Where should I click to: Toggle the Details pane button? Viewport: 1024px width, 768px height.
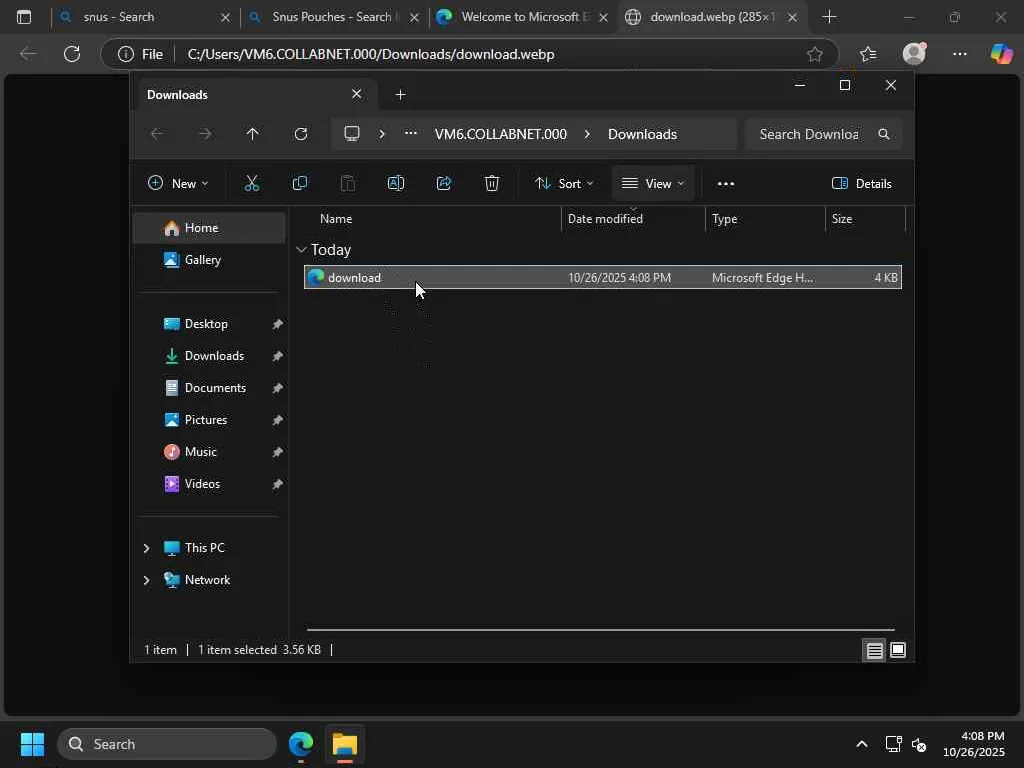(861, 183)
